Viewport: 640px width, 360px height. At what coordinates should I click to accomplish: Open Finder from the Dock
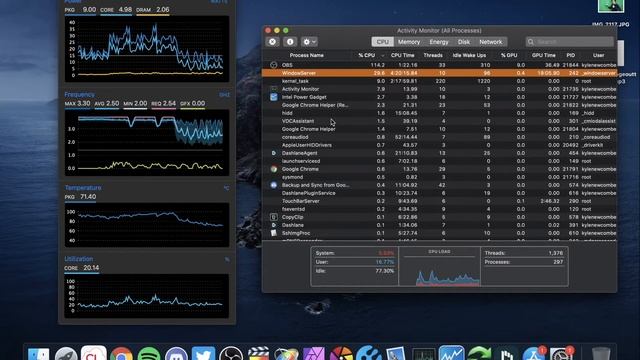pos(38,354)
